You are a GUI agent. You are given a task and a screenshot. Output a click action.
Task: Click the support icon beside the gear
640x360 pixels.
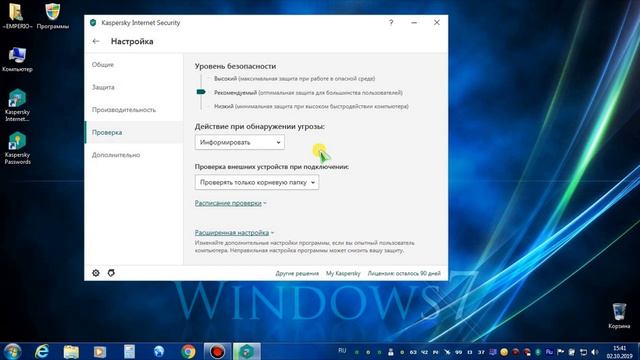tap(111, 273)
